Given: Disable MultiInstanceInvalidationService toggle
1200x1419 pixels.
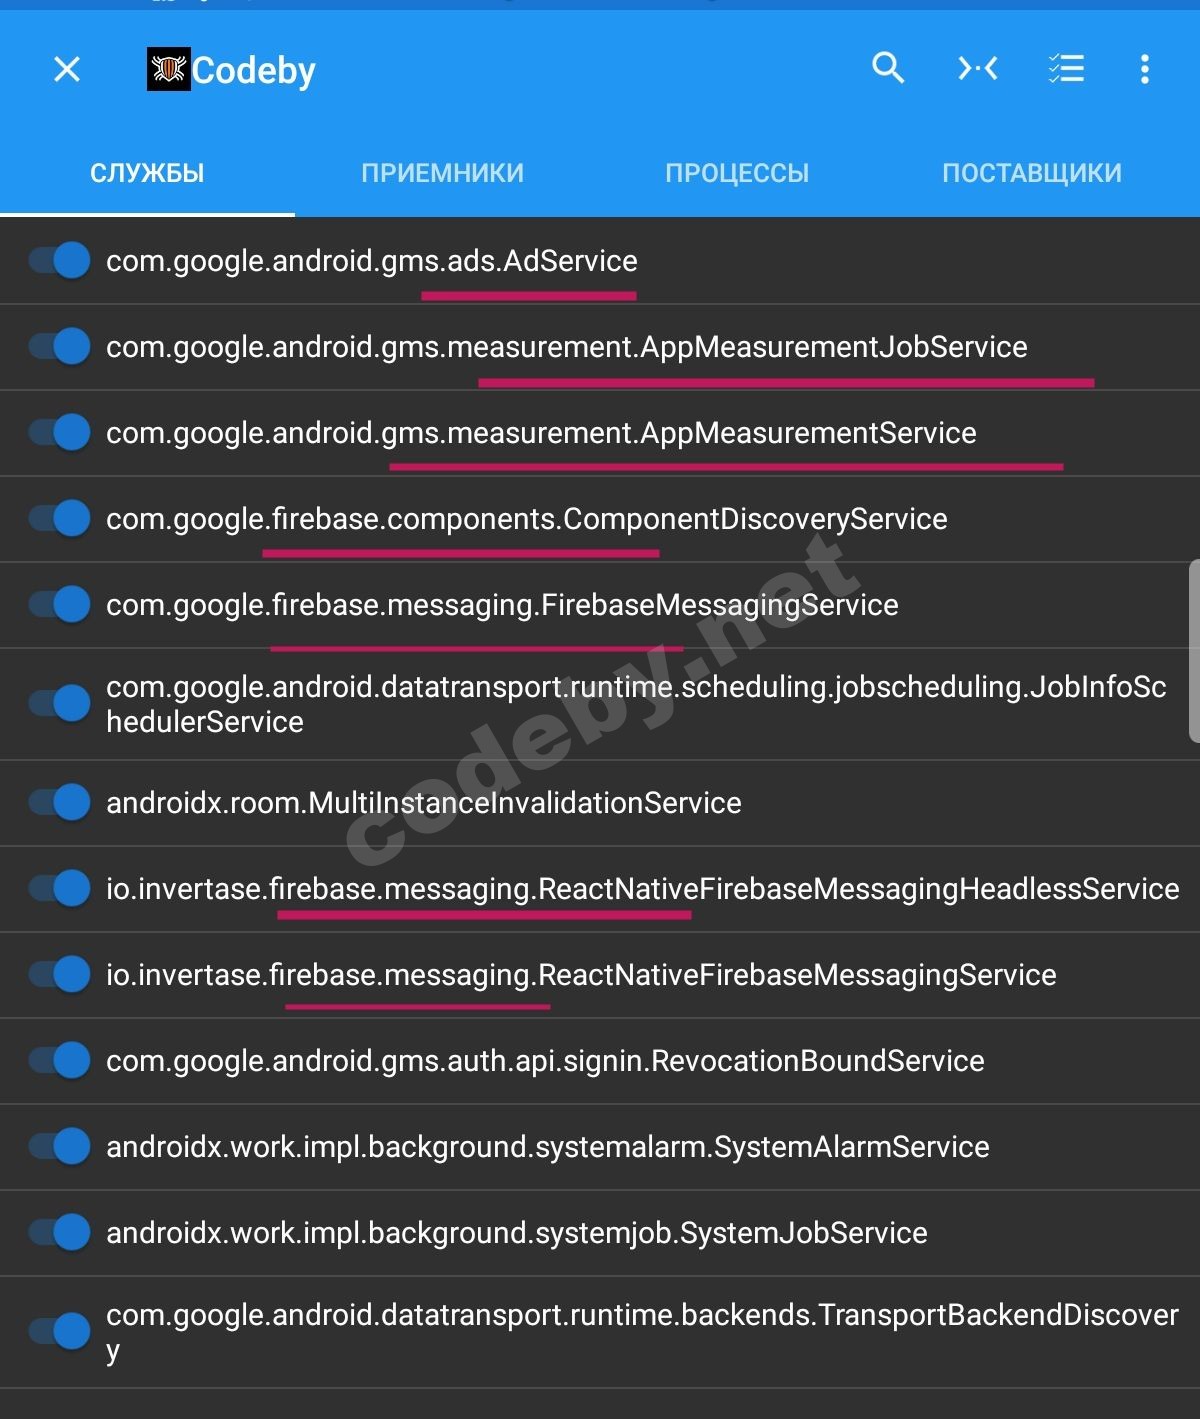Looking at the screenshot, I should click(60, 802).
